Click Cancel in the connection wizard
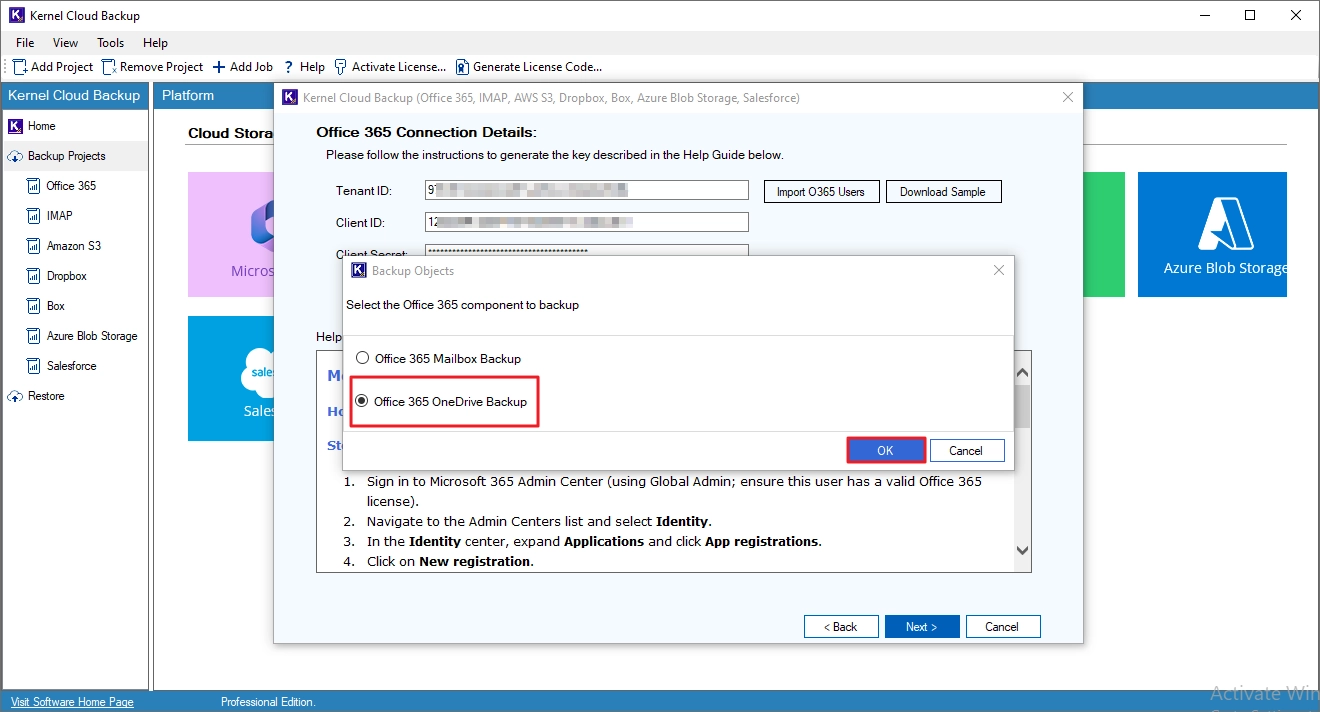The height and width of the screenshot is (712, 1320). click(1002, 627)
